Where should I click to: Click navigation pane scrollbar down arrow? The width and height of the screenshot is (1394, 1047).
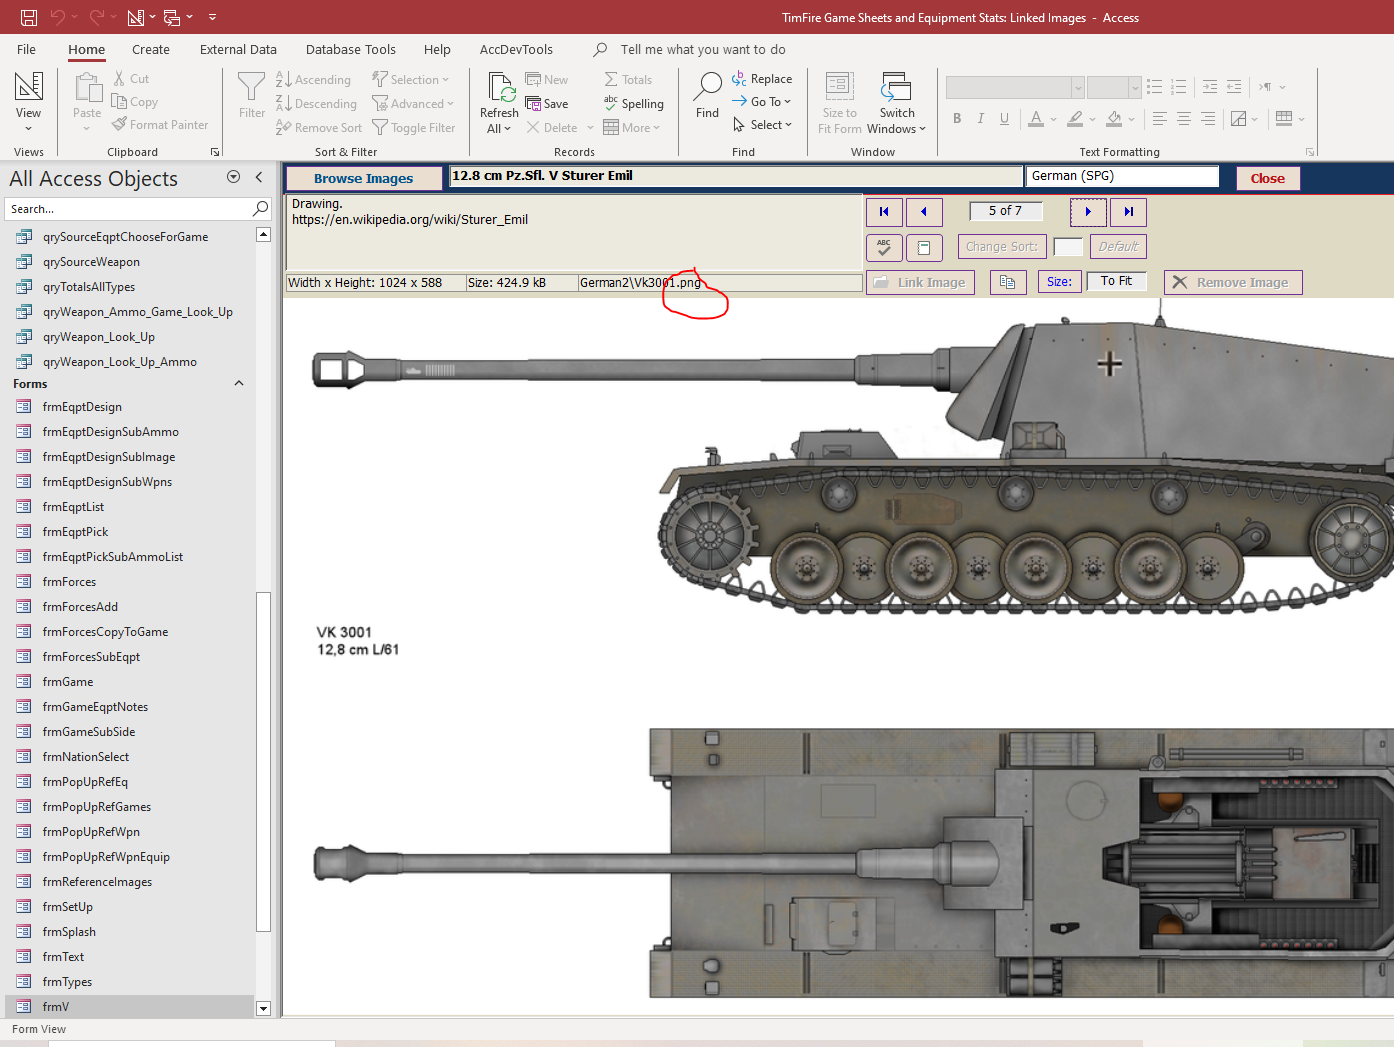(x=264, y=1009)
